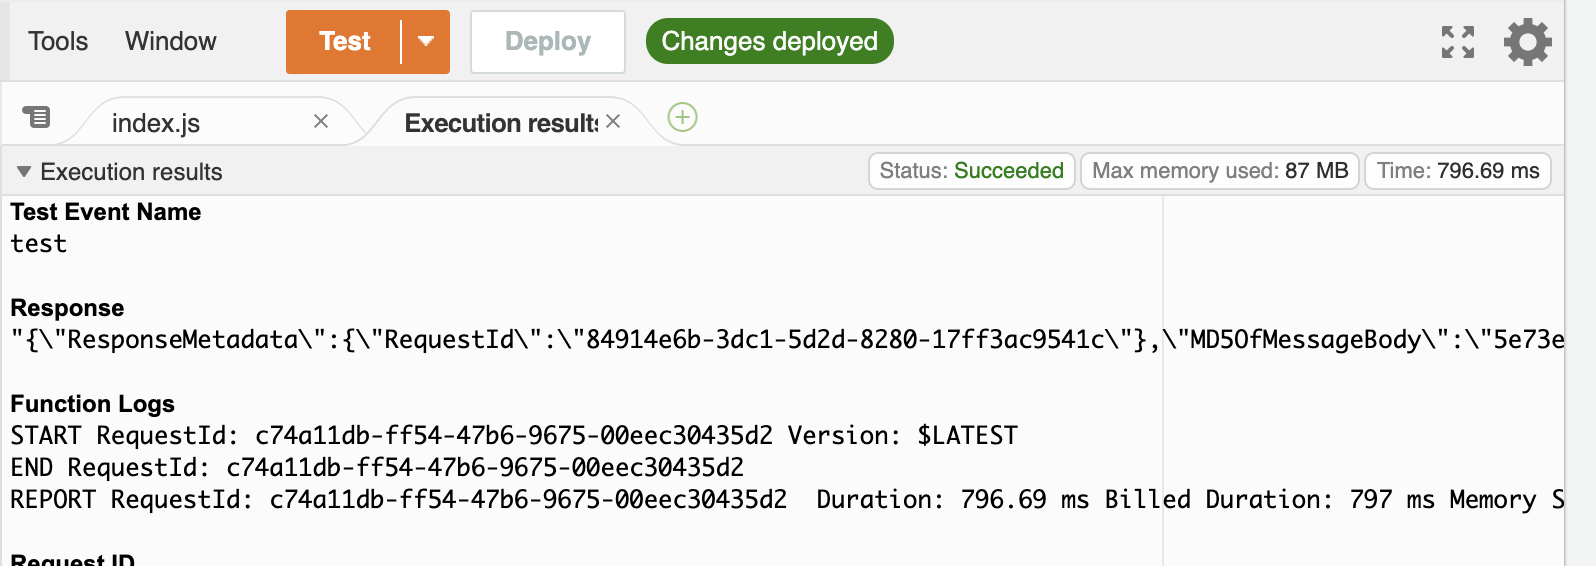Close the Execution results tab
The width and height of the screenshot is (1596, 566).
tap(613, 121)
